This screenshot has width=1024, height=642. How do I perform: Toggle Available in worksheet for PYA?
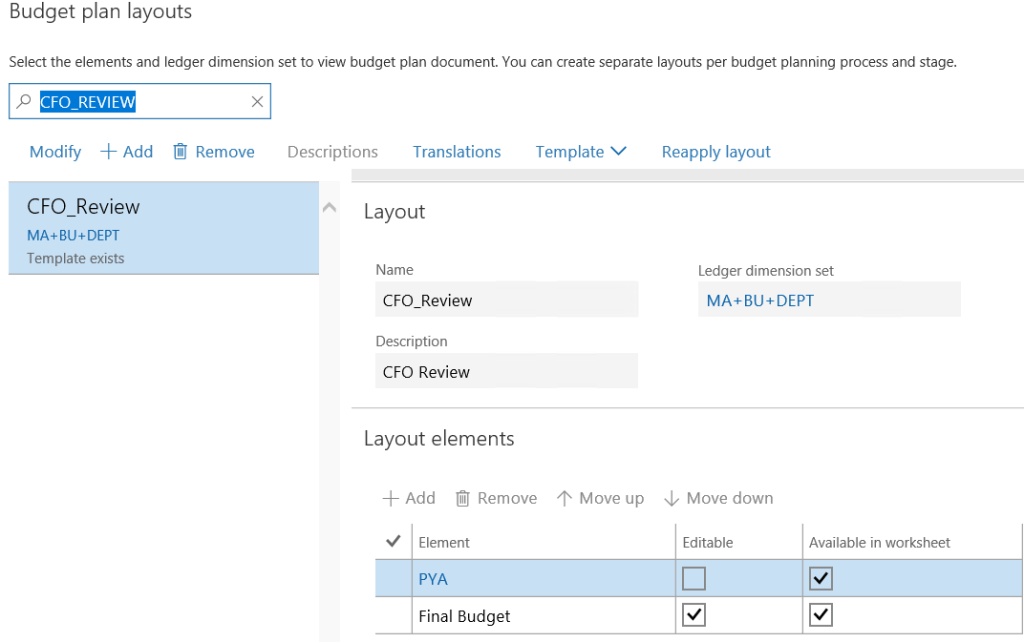pos(820,578)
